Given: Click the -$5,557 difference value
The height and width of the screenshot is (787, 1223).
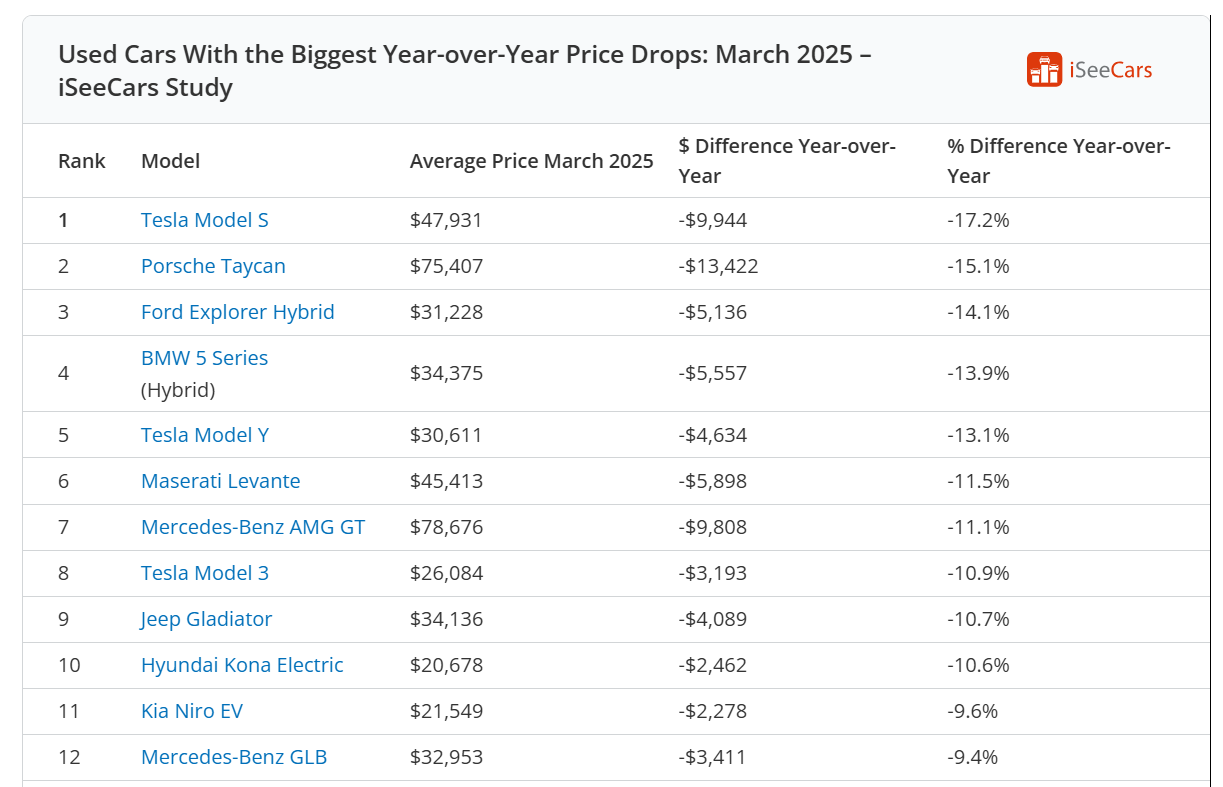Looking at the screenshot, I should [x=713, y=373].
